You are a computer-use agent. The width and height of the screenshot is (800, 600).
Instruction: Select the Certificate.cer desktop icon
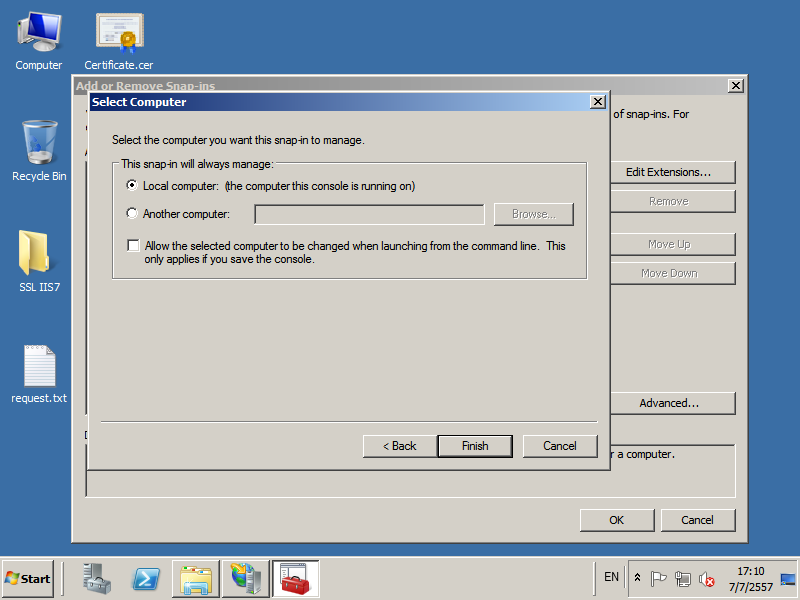pyautogui.click(x=119, y=40)
